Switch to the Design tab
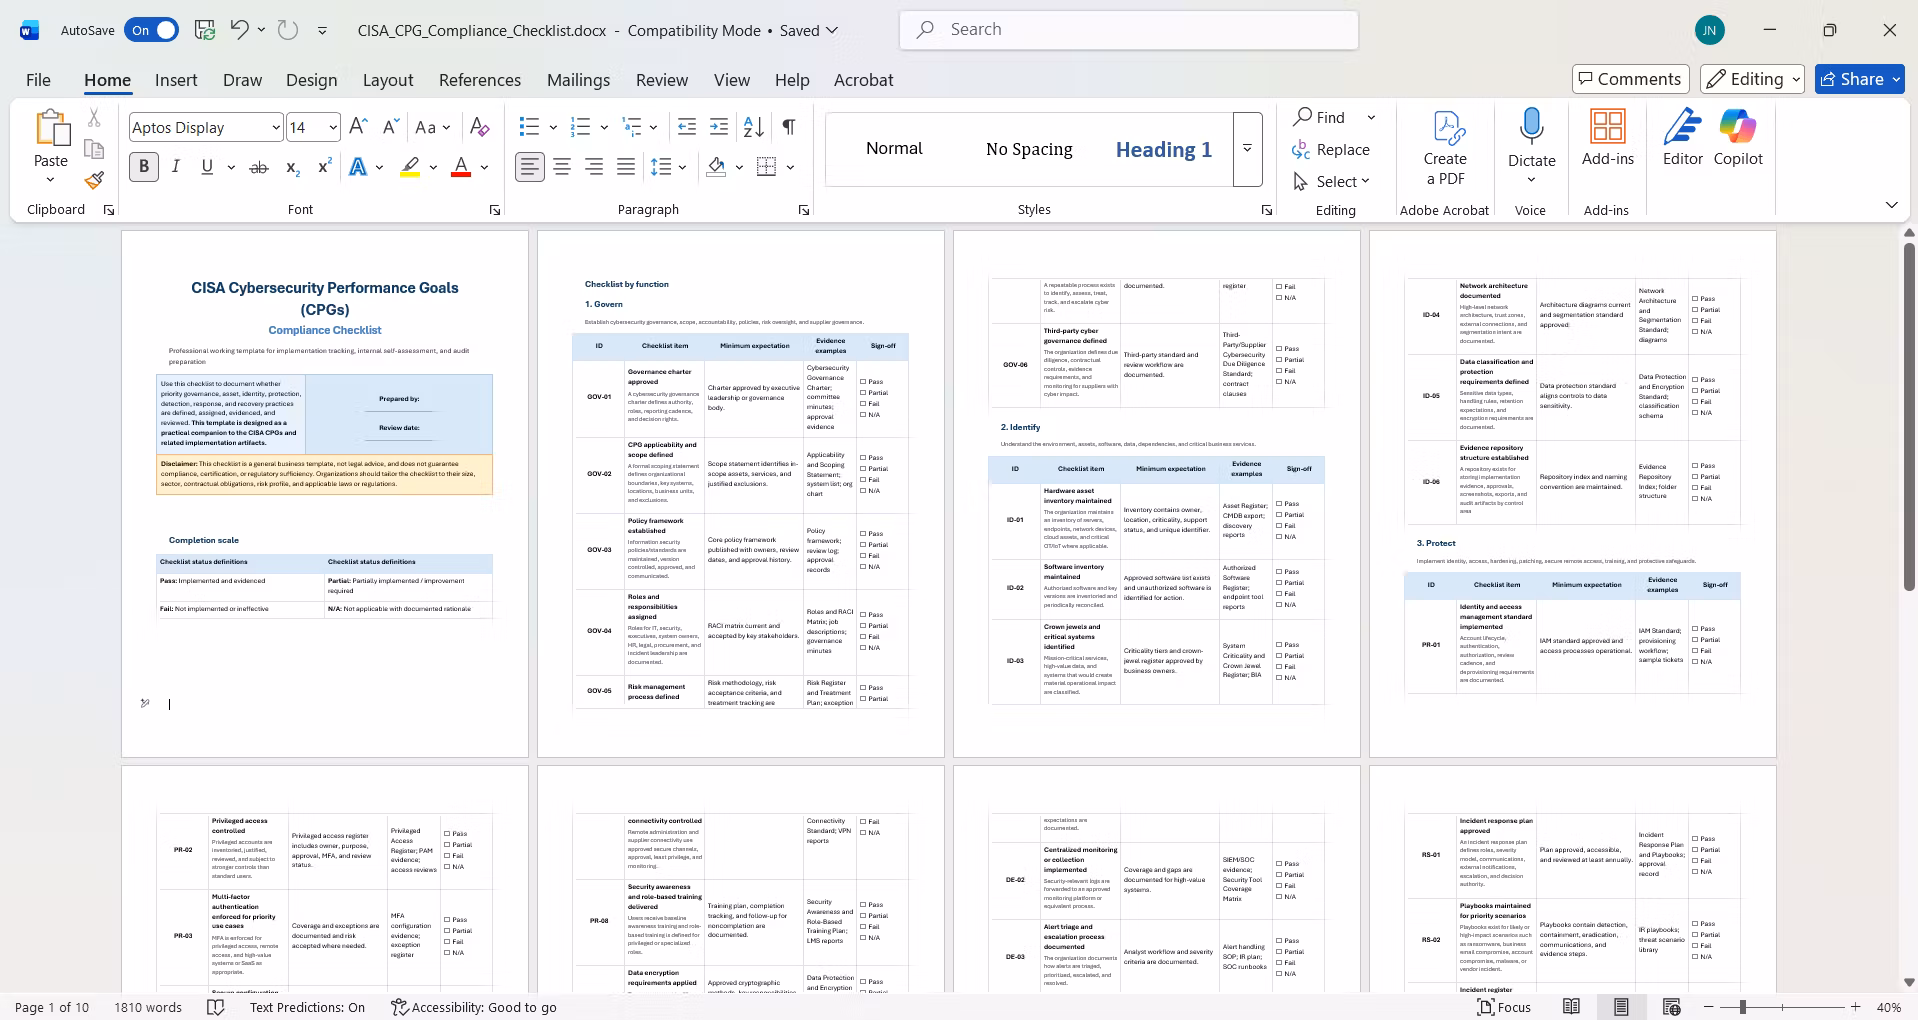The width and height of the screenshot is (1918, 1020). [x=311, y=80]
